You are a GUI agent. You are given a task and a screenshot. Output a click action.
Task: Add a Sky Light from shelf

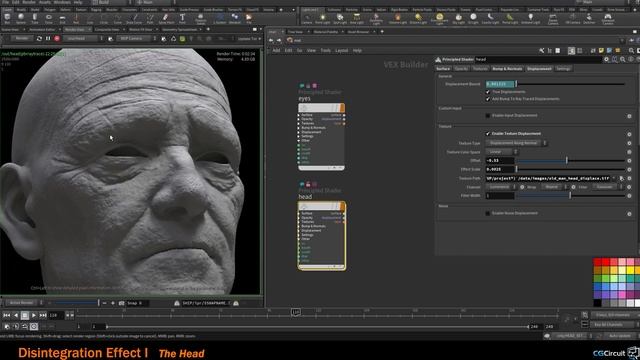[459, 18]
